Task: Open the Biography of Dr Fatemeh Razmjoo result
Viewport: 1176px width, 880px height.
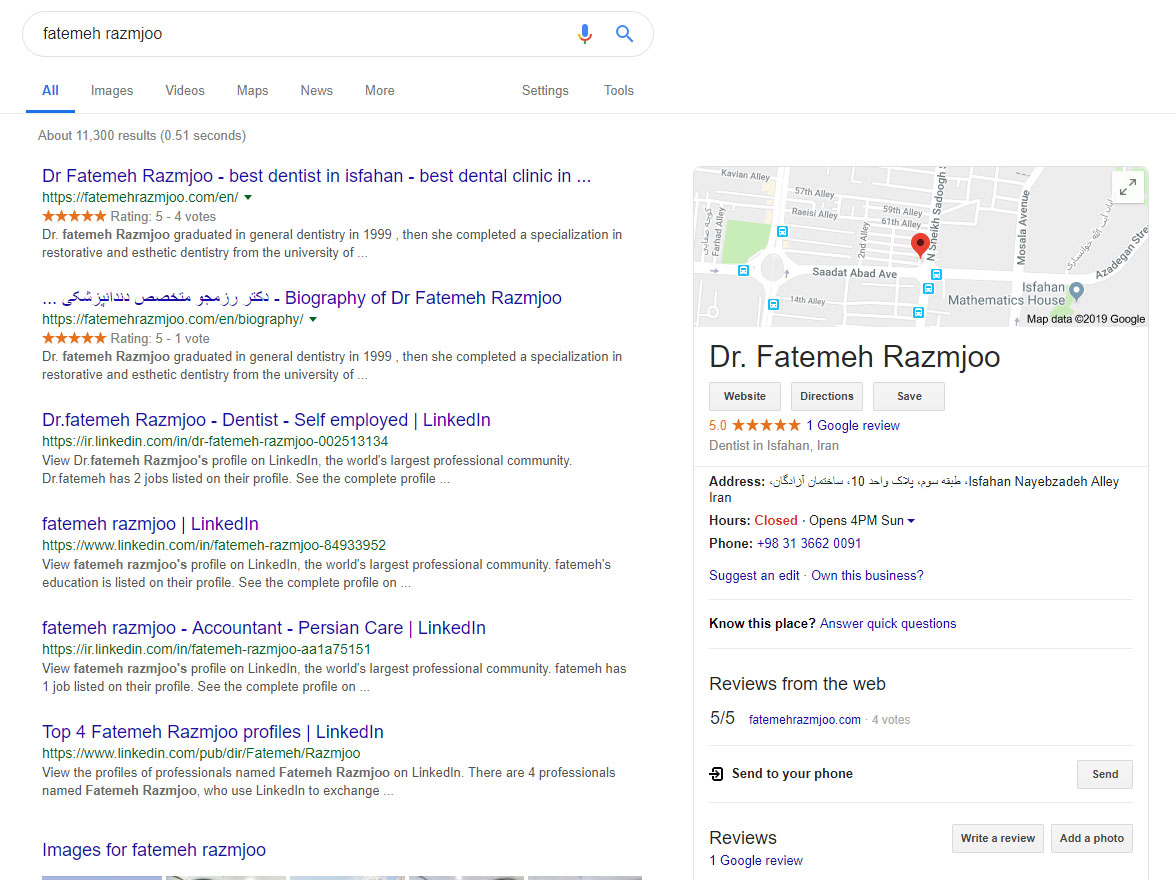Action: click(x=302, y=298)
